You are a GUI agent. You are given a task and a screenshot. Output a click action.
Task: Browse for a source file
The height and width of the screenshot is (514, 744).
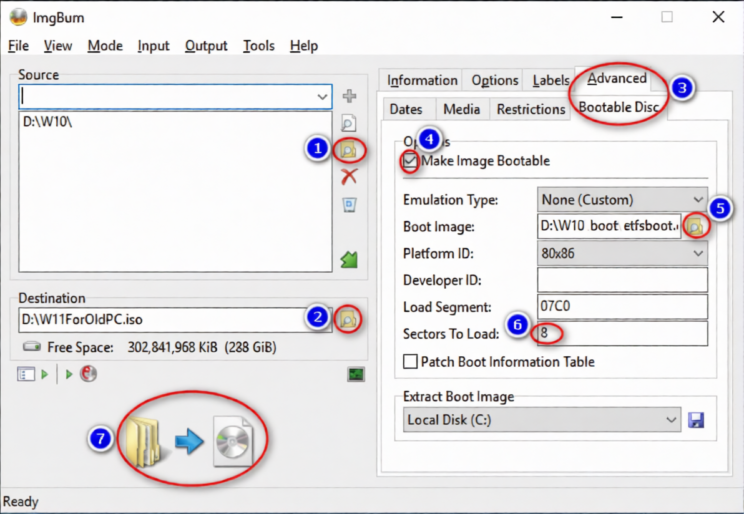(349, 124)
